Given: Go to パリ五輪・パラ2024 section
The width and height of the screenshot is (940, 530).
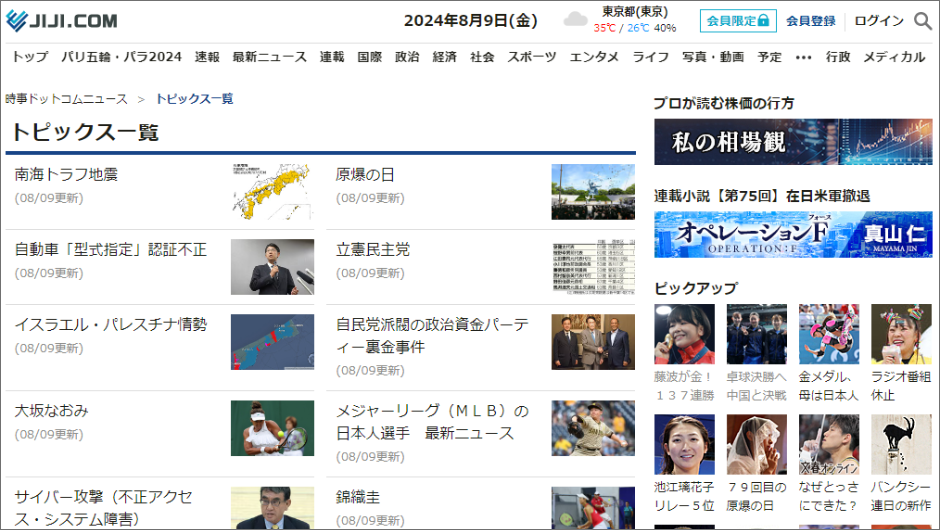Looking at the screenshot, I should click(x=121, y=57).
